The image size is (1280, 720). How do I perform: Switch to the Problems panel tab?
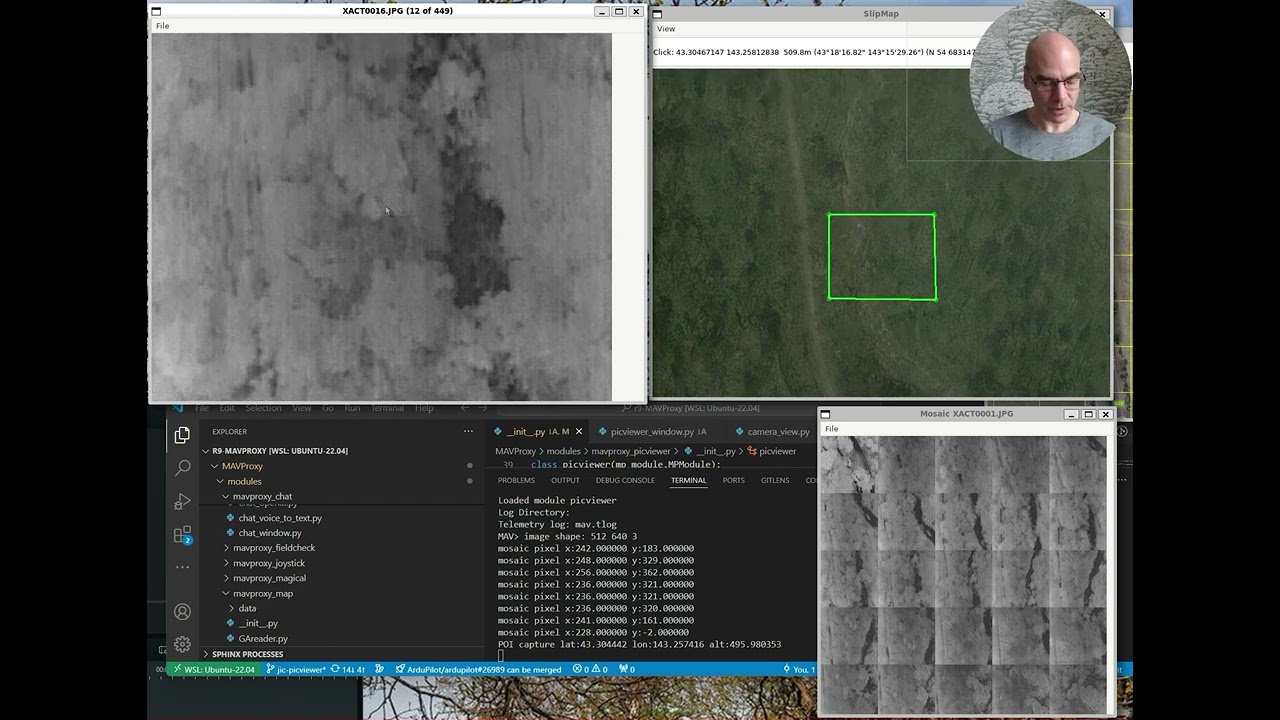(x=516, y=480)
